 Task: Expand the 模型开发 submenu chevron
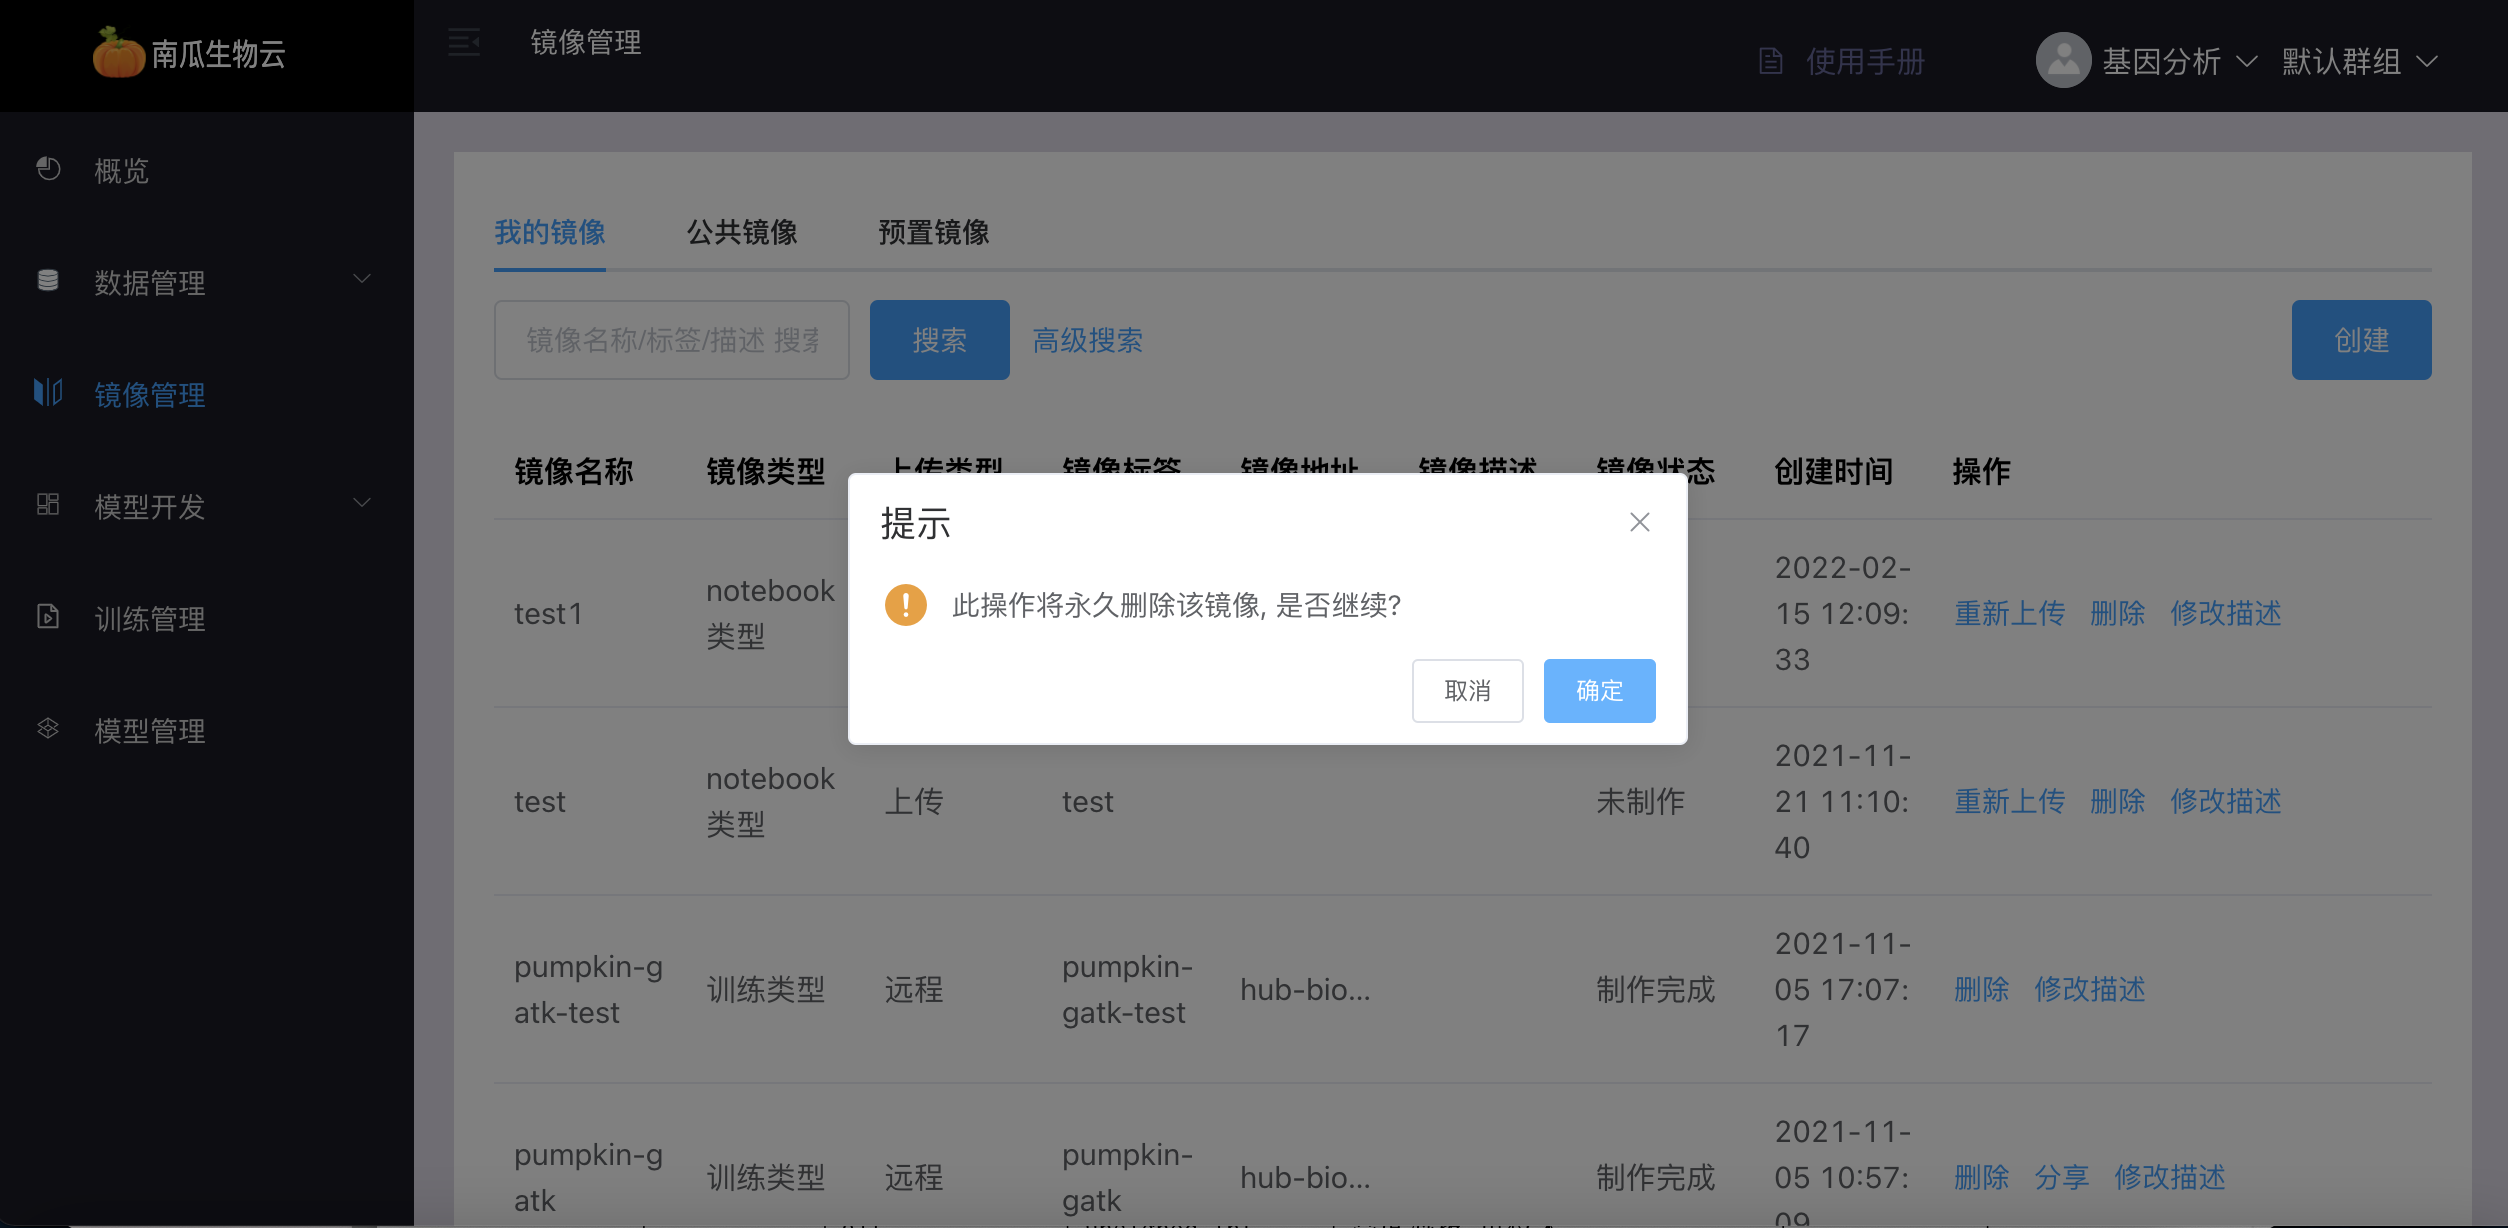click(362, 503)
